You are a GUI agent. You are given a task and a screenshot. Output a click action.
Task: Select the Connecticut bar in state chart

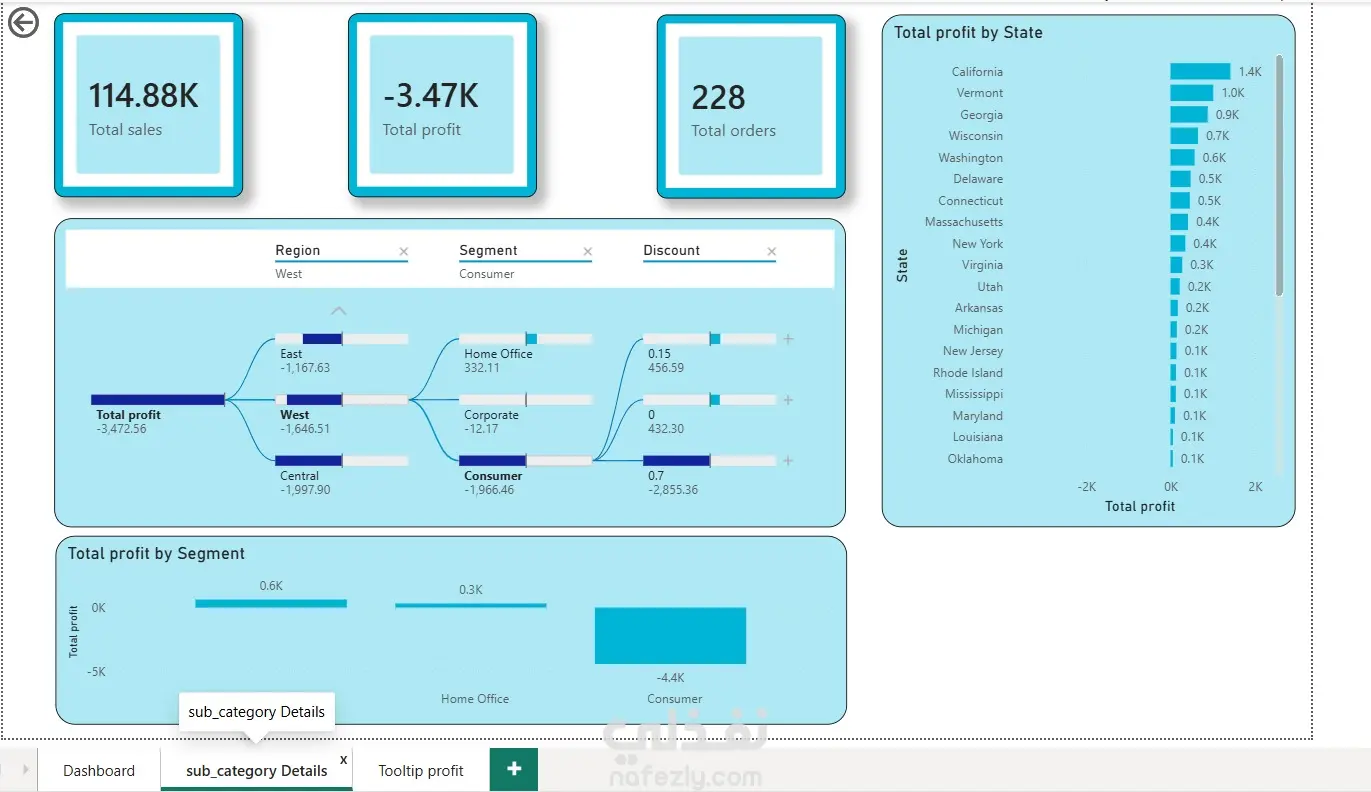tap(1181, 201)
